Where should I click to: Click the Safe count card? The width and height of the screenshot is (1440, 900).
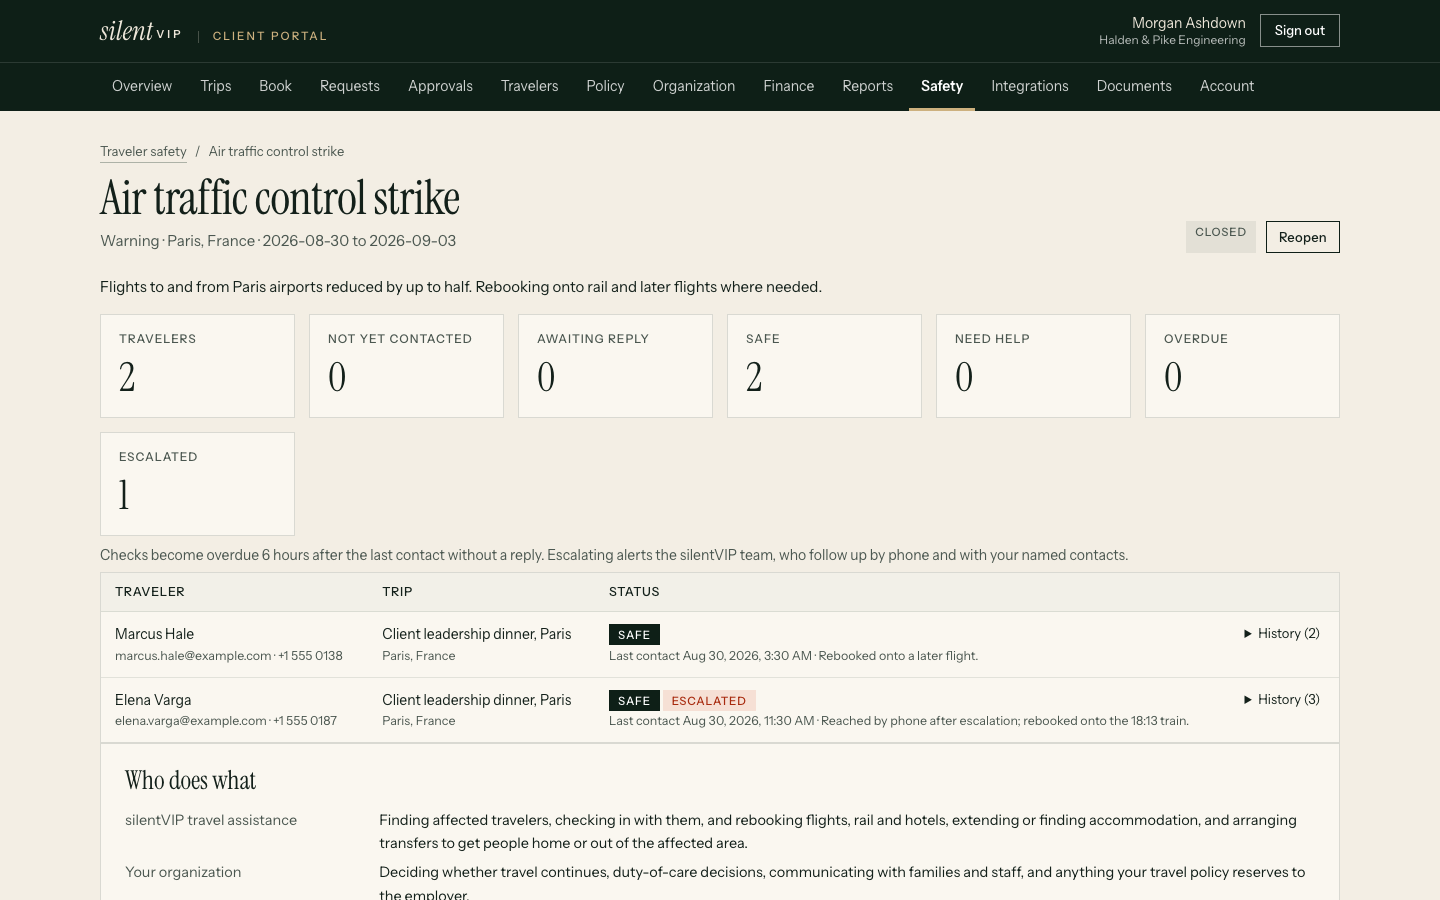click(x=824, y=366)
